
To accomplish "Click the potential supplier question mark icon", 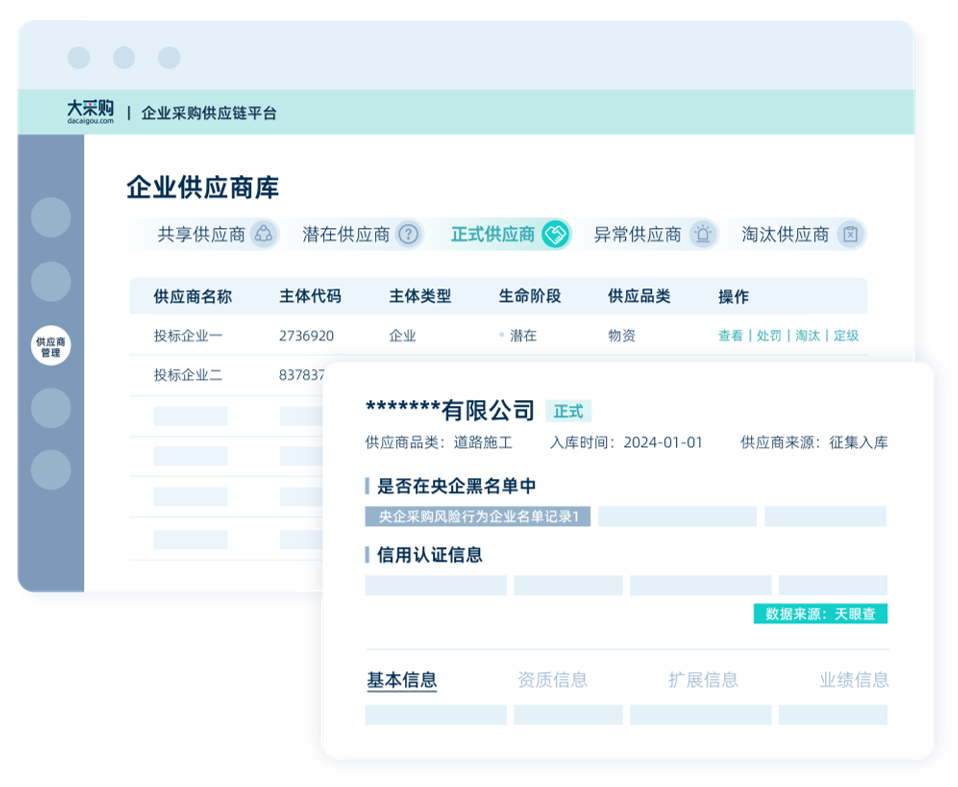I will (x=408, y=234).
